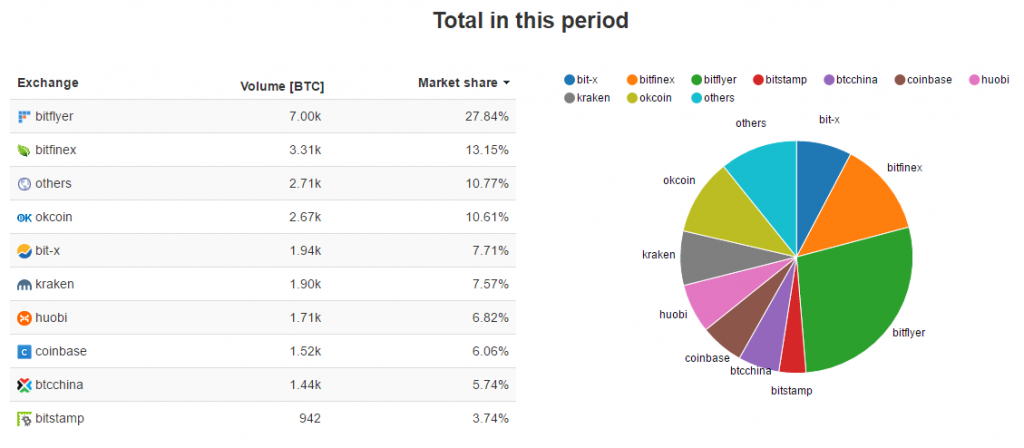Click the bit-x blue legend dot
The image size is (1024, 448).
click(569, 79)
